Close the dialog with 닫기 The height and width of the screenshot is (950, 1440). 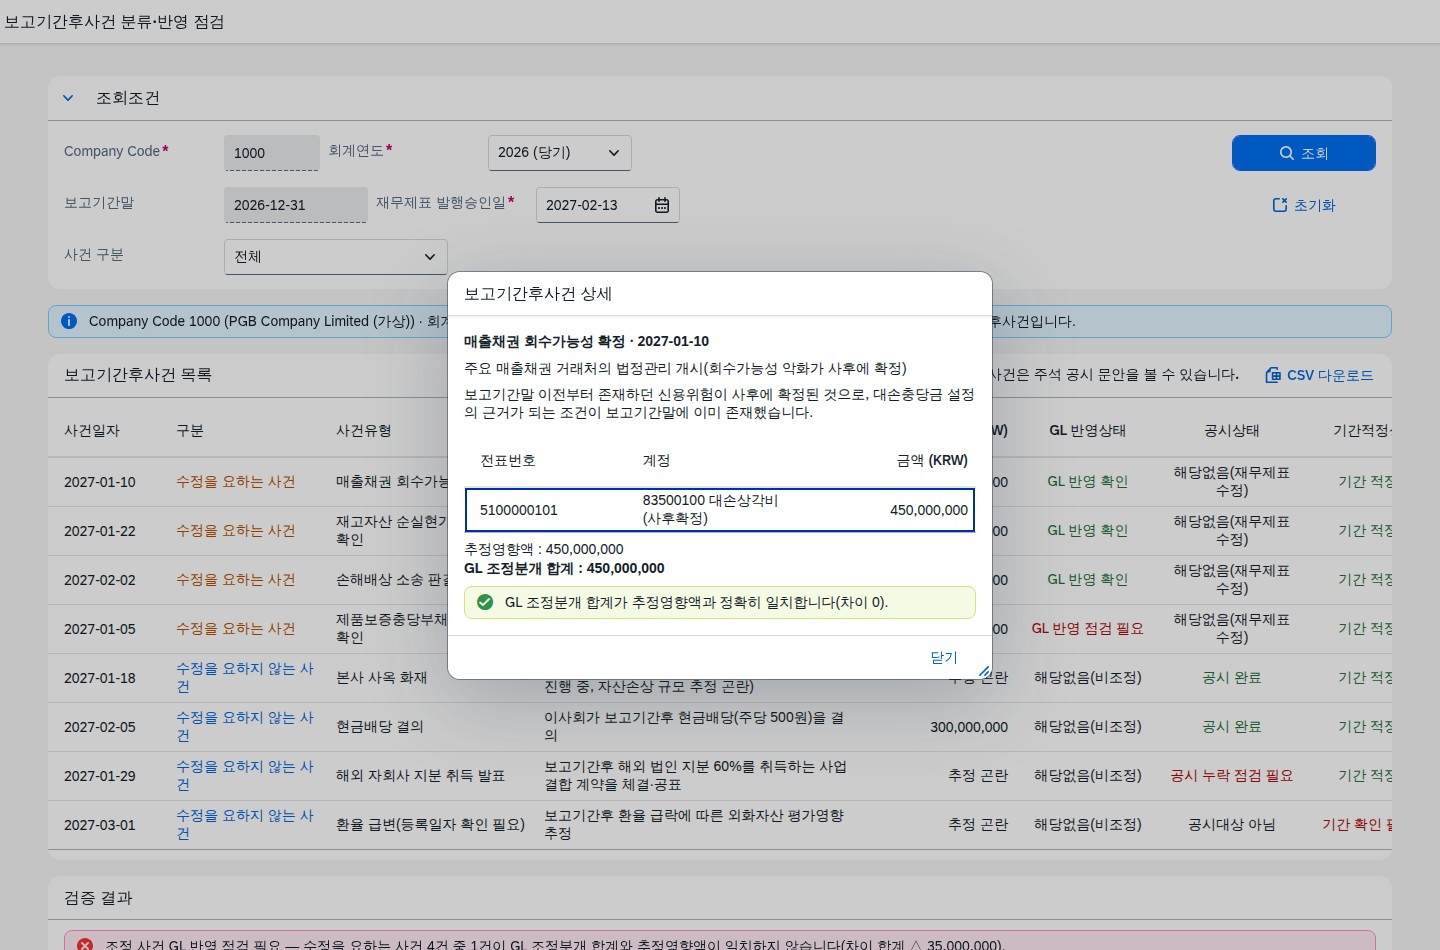[944, 657]
